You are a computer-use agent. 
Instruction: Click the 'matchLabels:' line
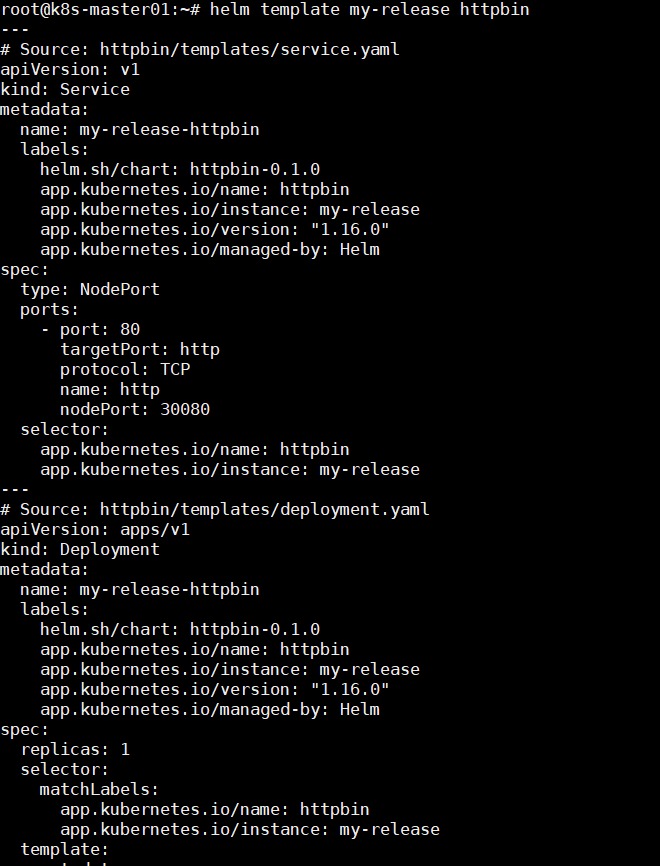99,789
